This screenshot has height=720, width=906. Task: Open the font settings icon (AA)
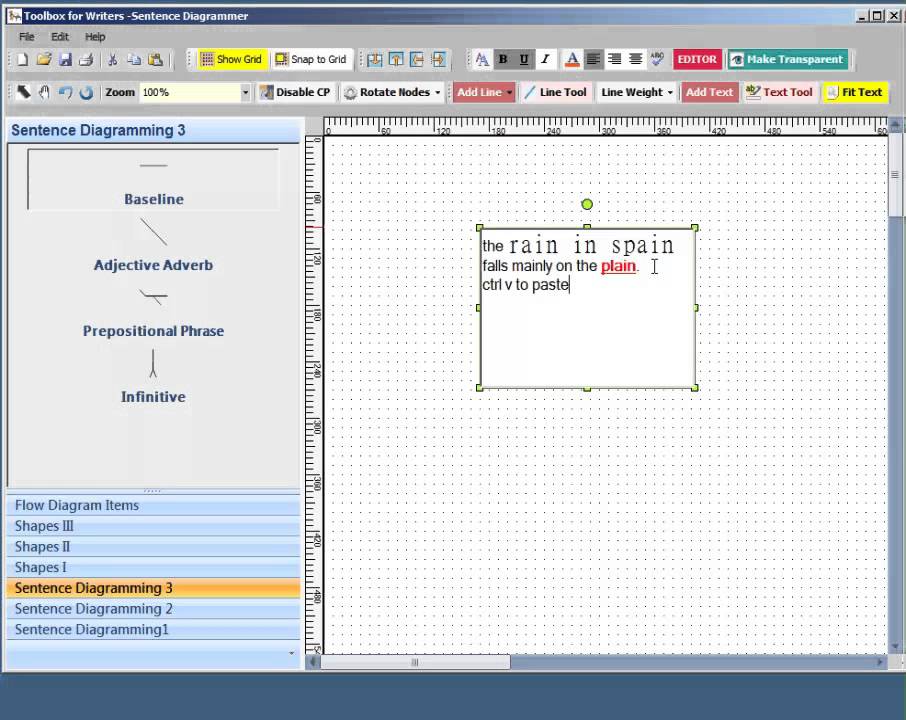482,60
